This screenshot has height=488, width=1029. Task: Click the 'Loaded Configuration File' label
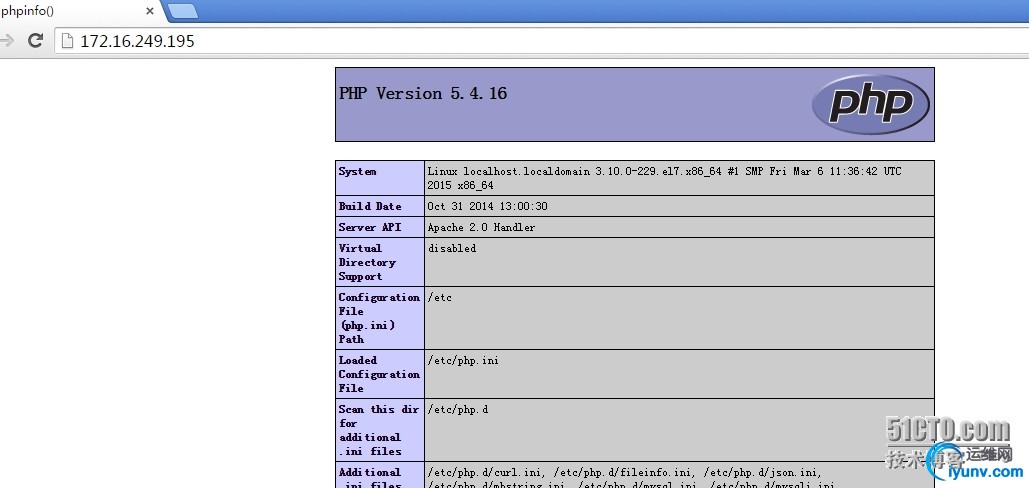click(379, 374)
